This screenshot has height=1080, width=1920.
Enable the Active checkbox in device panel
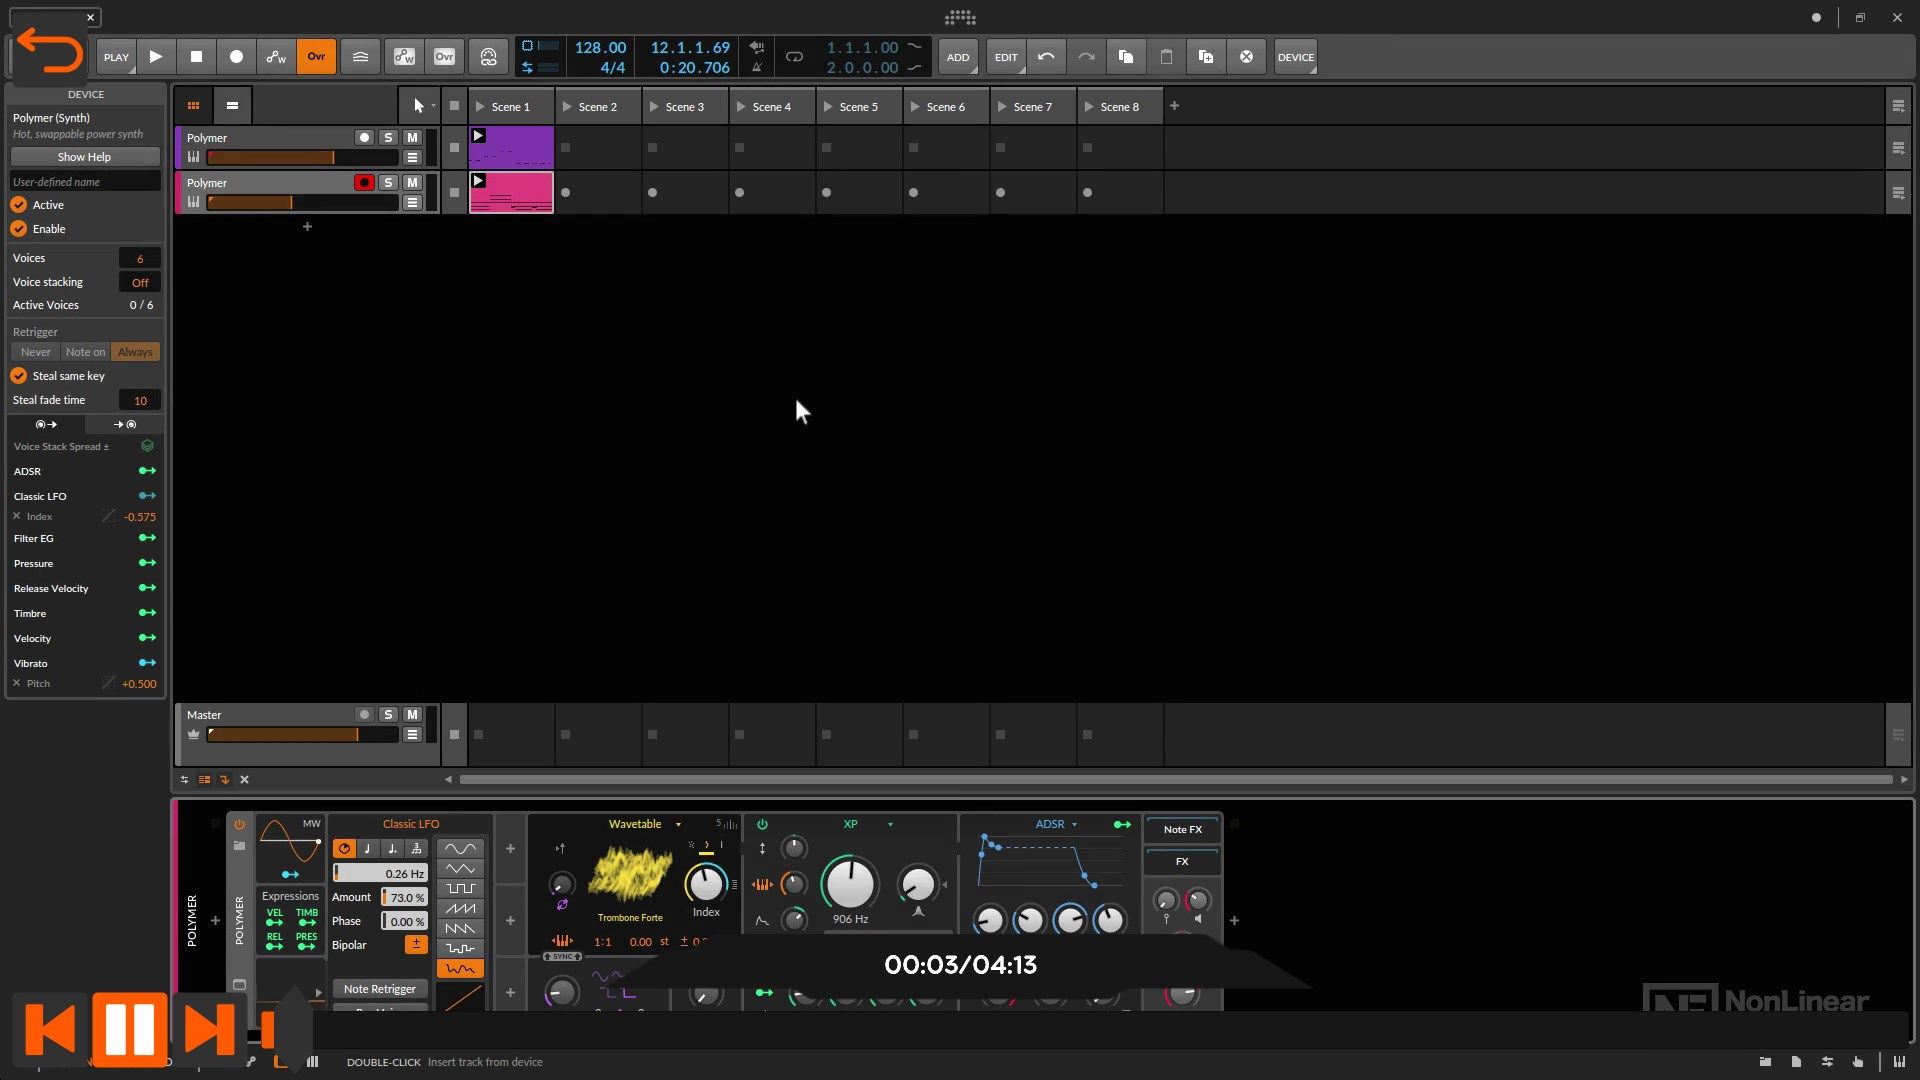pyautogui.click(x=20, y=204)
